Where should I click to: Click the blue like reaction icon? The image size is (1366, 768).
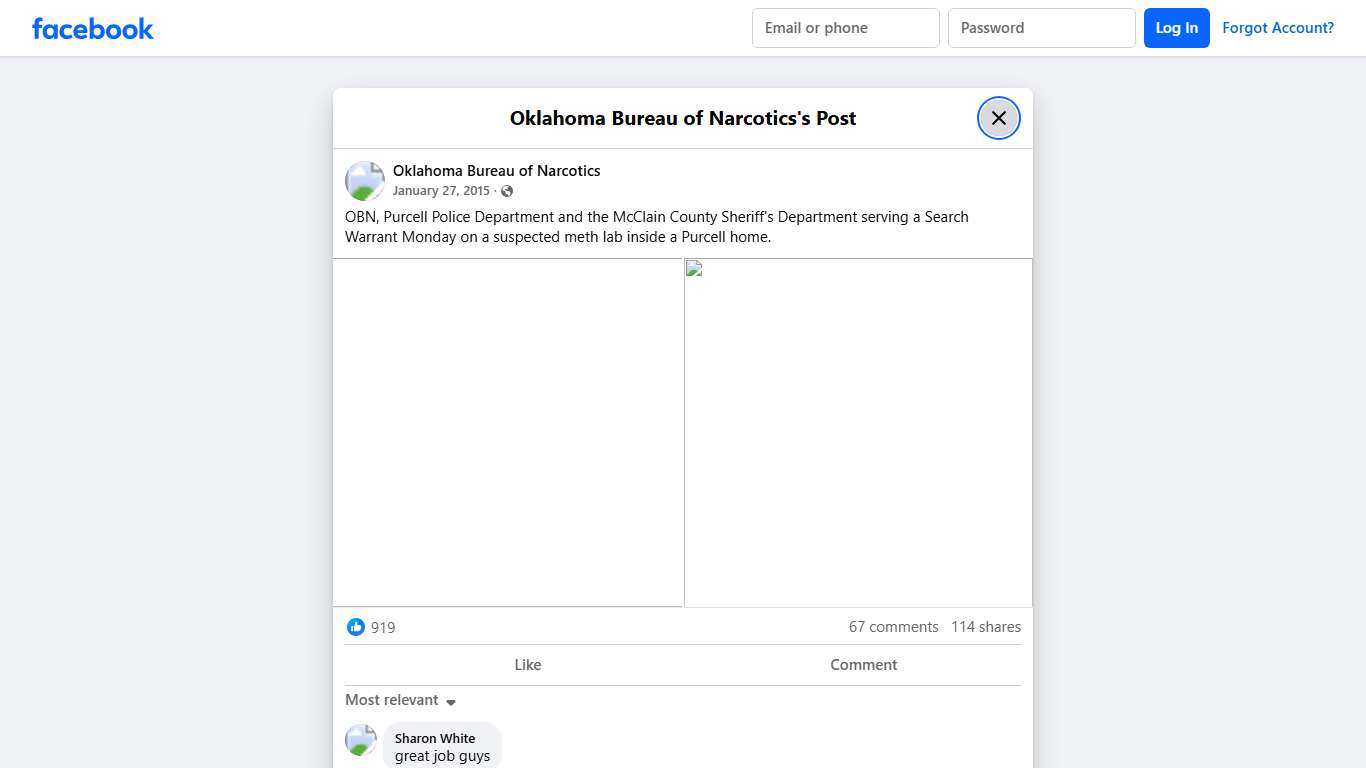click(x=356, y=627)
